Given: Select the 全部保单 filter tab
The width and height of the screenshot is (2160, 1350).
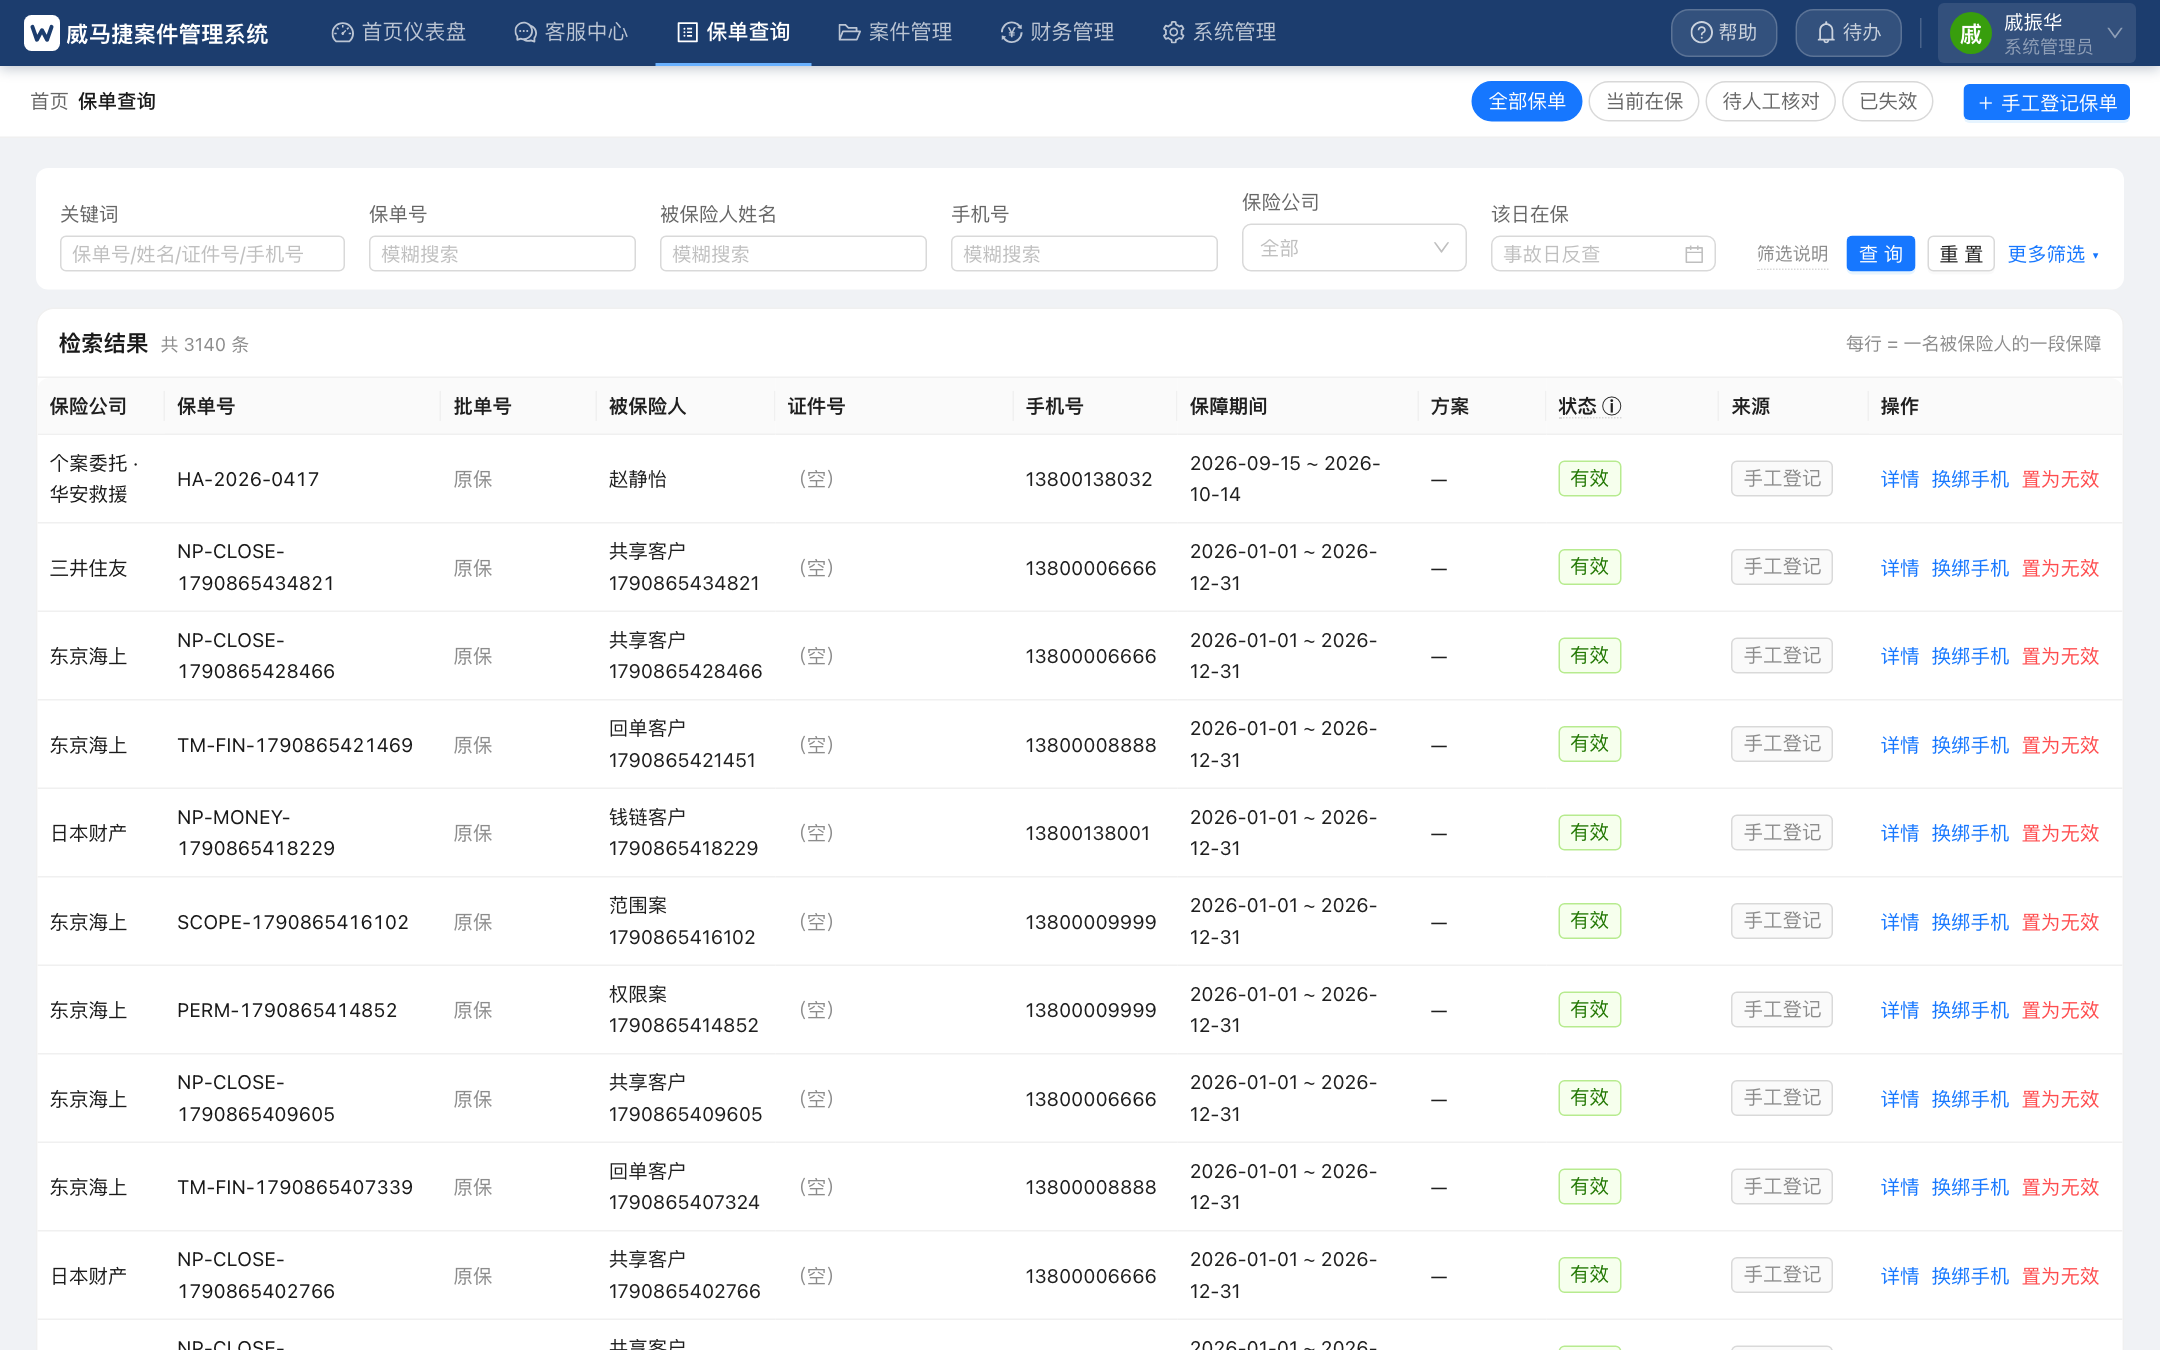Looking at the screenshot, I should click(1526, 101).
